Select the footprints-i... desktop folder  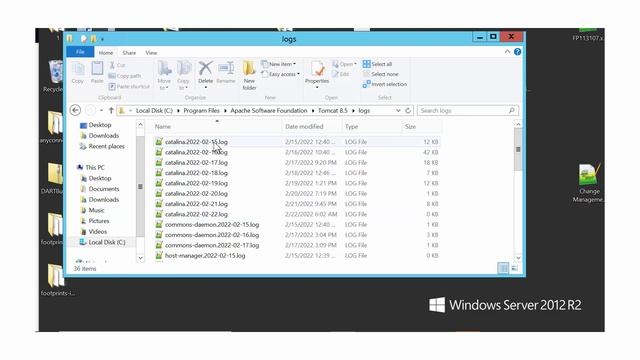pos(56,280)
